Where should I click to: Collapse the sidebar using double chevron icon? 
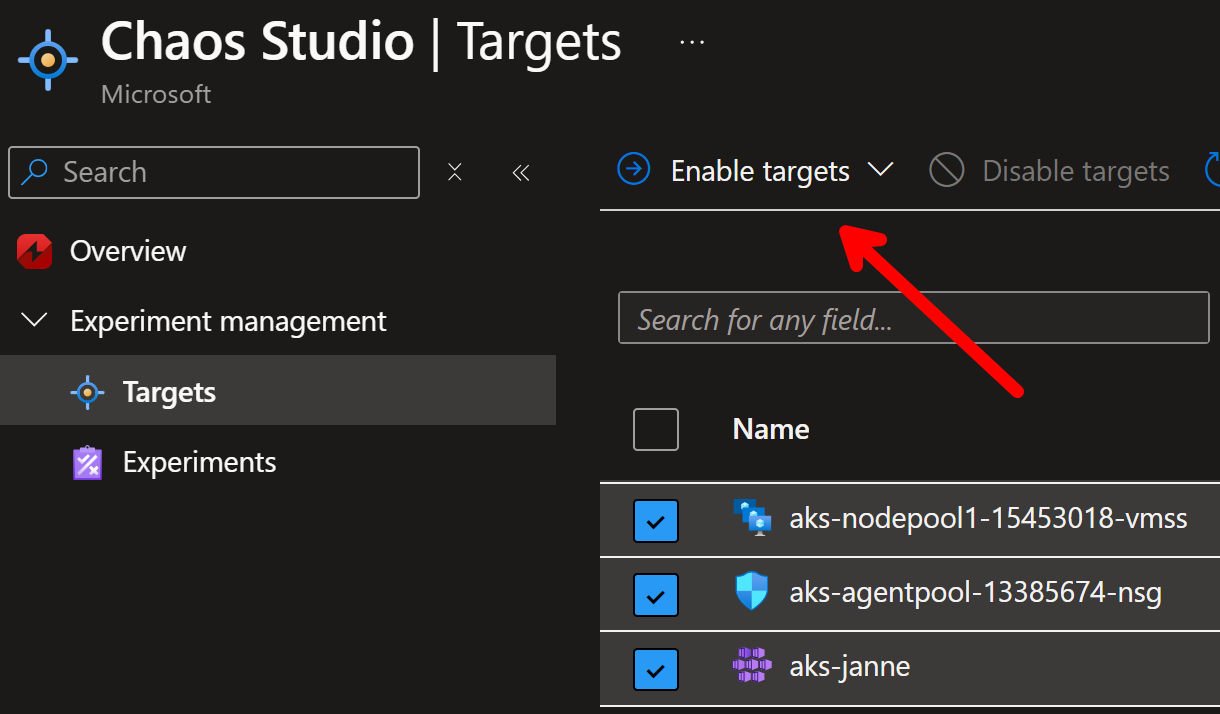(x=520, y=172)
